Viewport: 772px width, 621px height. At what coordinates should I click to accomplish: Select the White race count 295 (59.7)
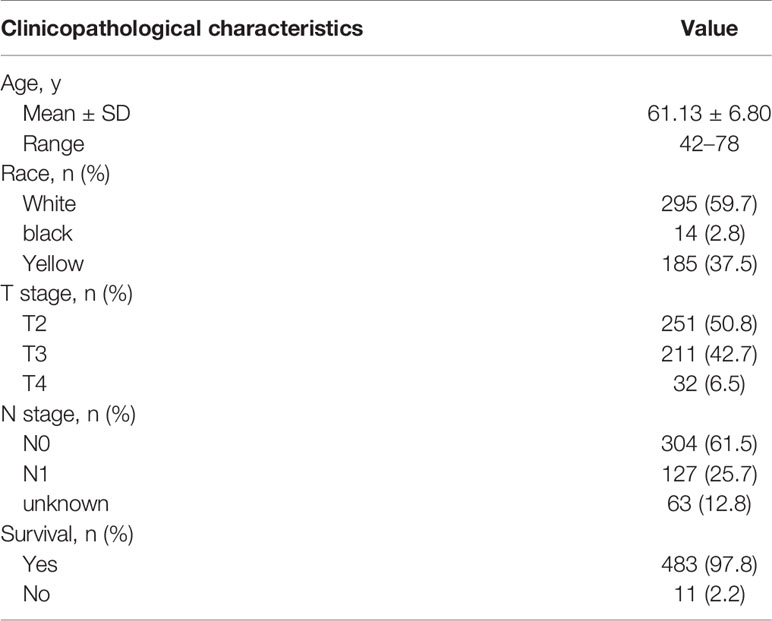(709, 204)
